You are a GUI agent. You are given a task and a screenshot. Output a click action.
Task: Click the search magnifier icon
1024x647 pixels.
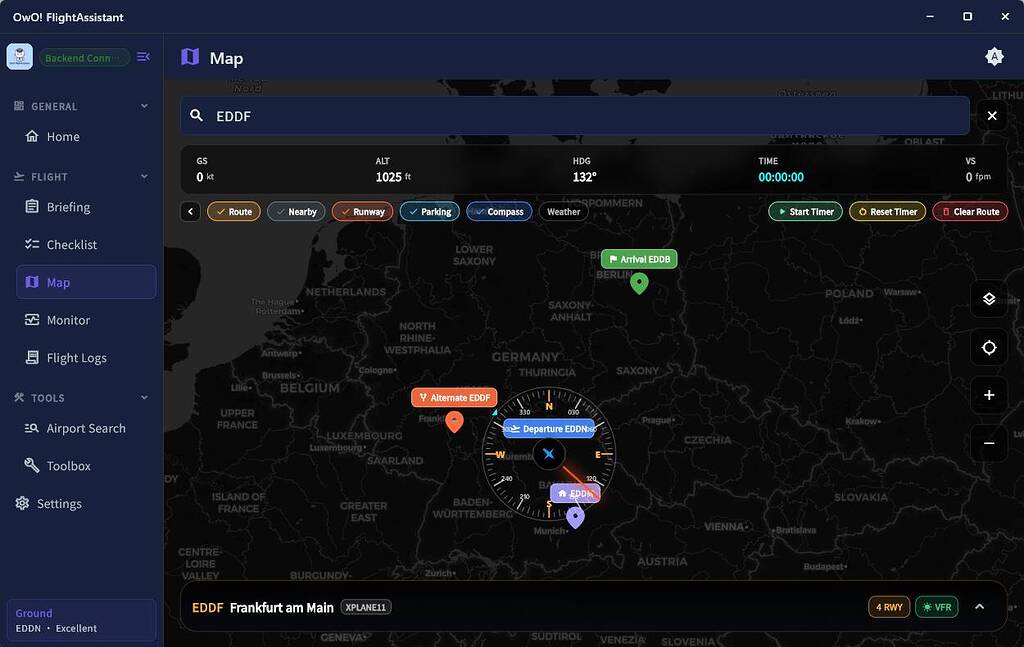[196, 116]
